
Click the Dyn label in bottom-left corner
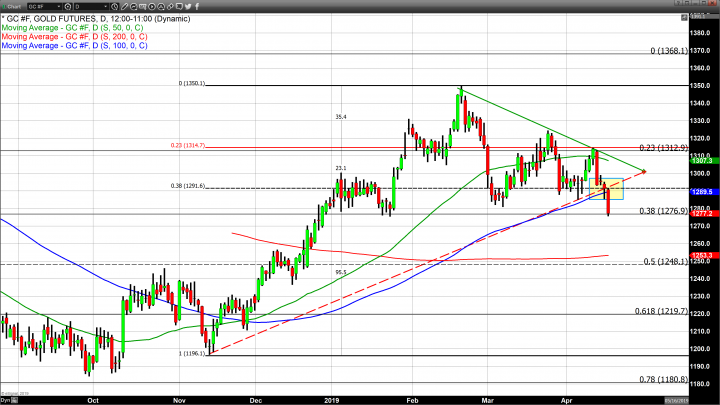point(5,400)
